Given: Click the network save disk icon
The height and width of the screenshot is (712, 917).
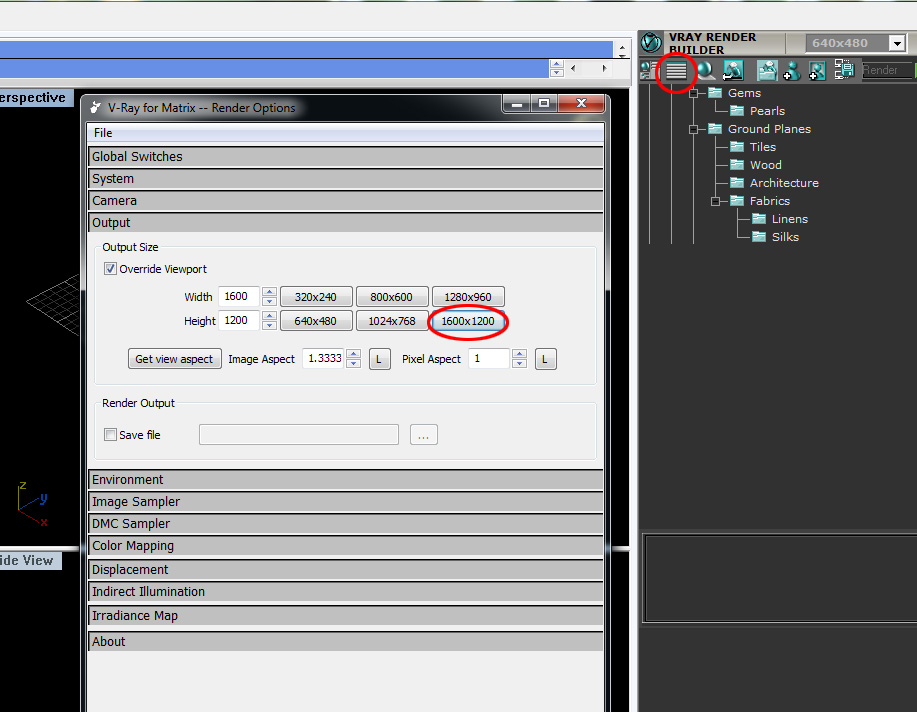Looking at the screenshot, I should [x=844, y=70].
